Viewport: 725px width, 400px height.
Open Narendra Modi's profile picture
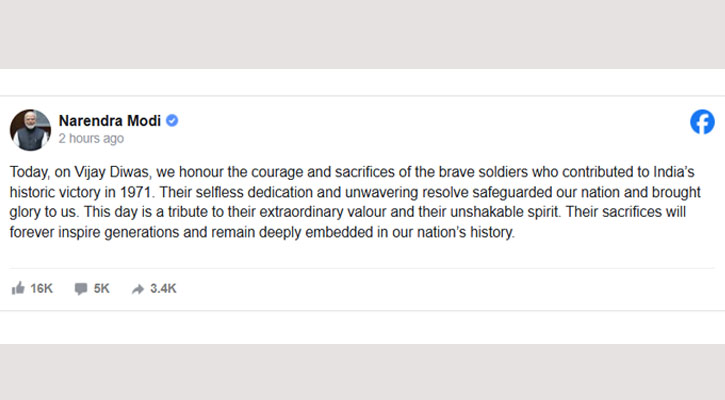click(30, 130)
